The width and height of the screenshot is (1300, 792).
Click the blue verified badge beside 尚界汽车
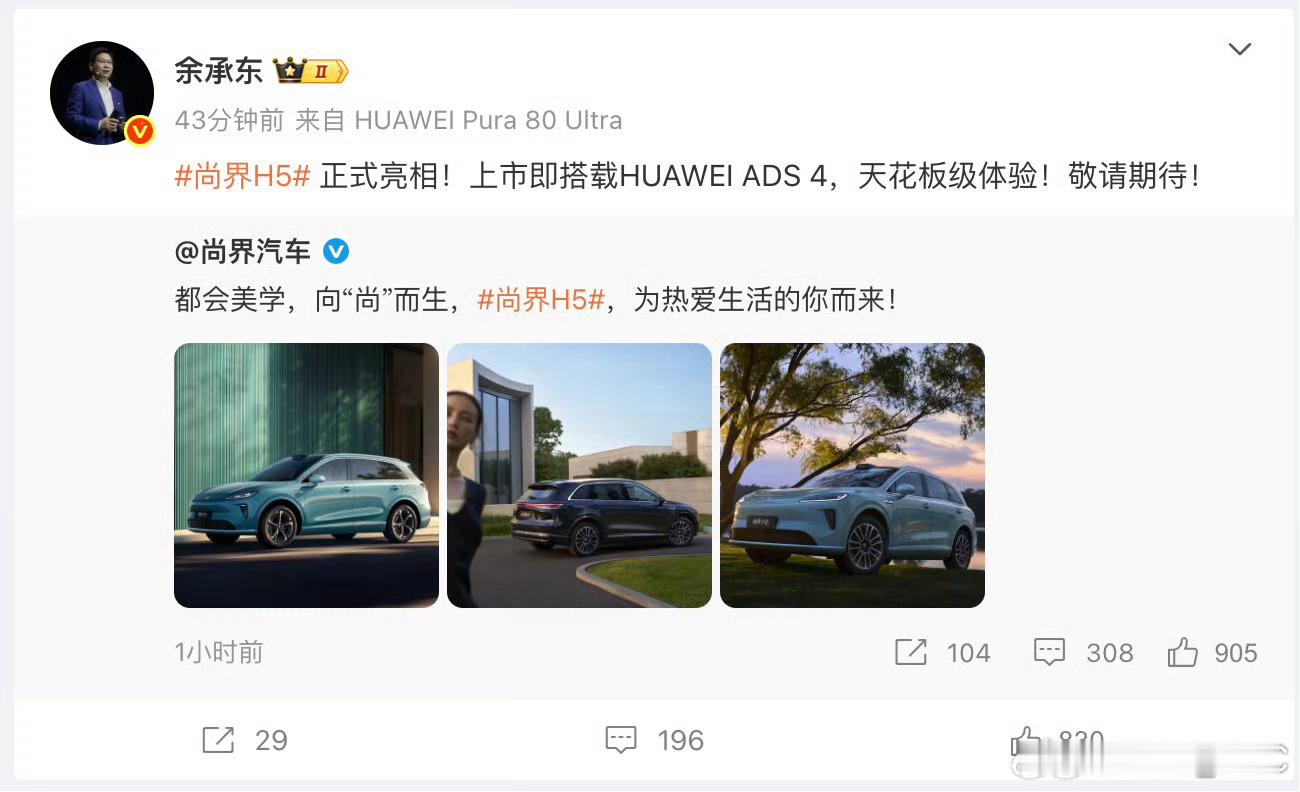pos(336,252)
